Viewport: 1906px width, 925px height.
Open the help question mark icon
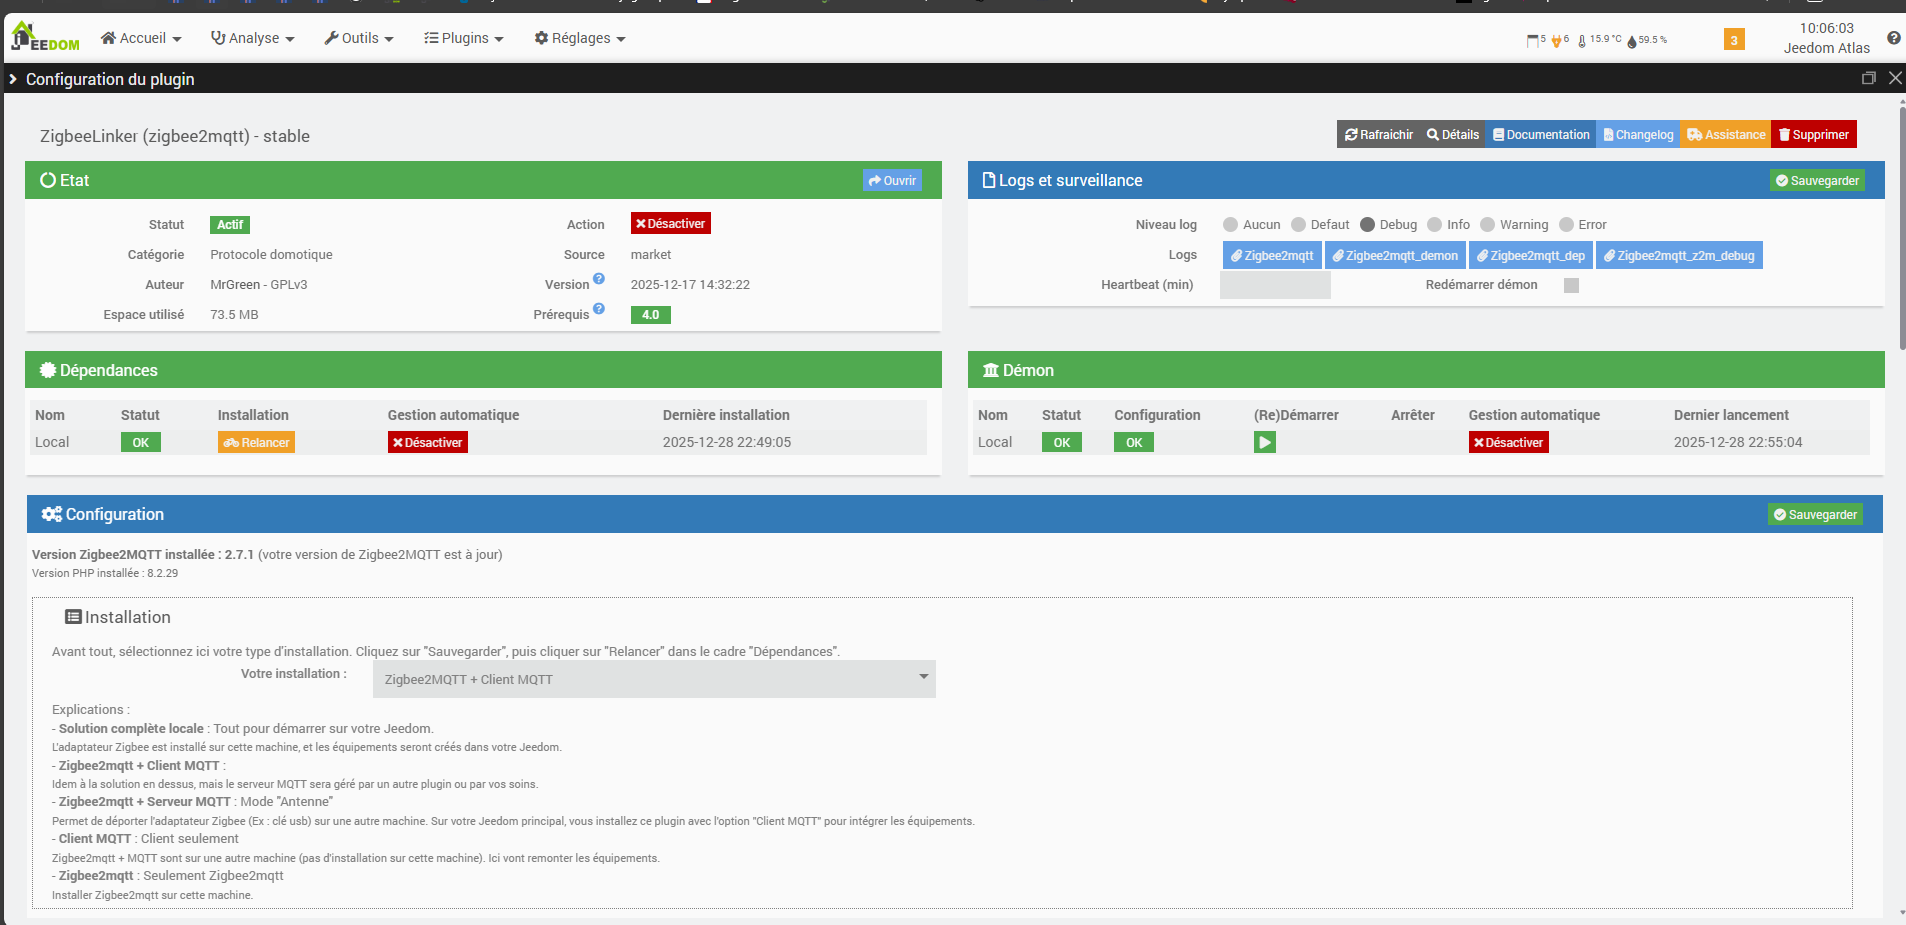click(1893, 38)
